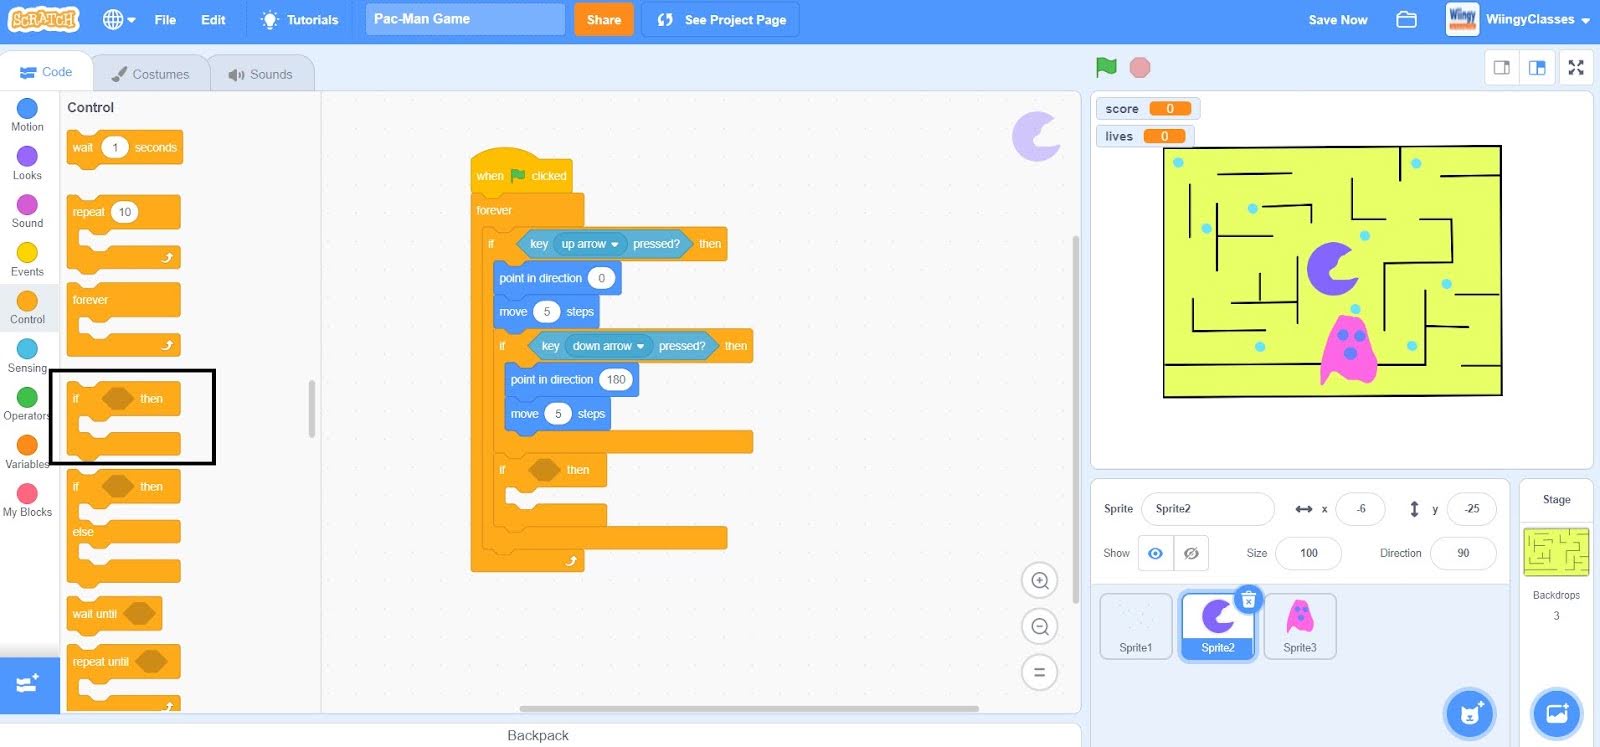Open the Edit menu
This screenshot has height=747, width=1600.
(213, 20)
